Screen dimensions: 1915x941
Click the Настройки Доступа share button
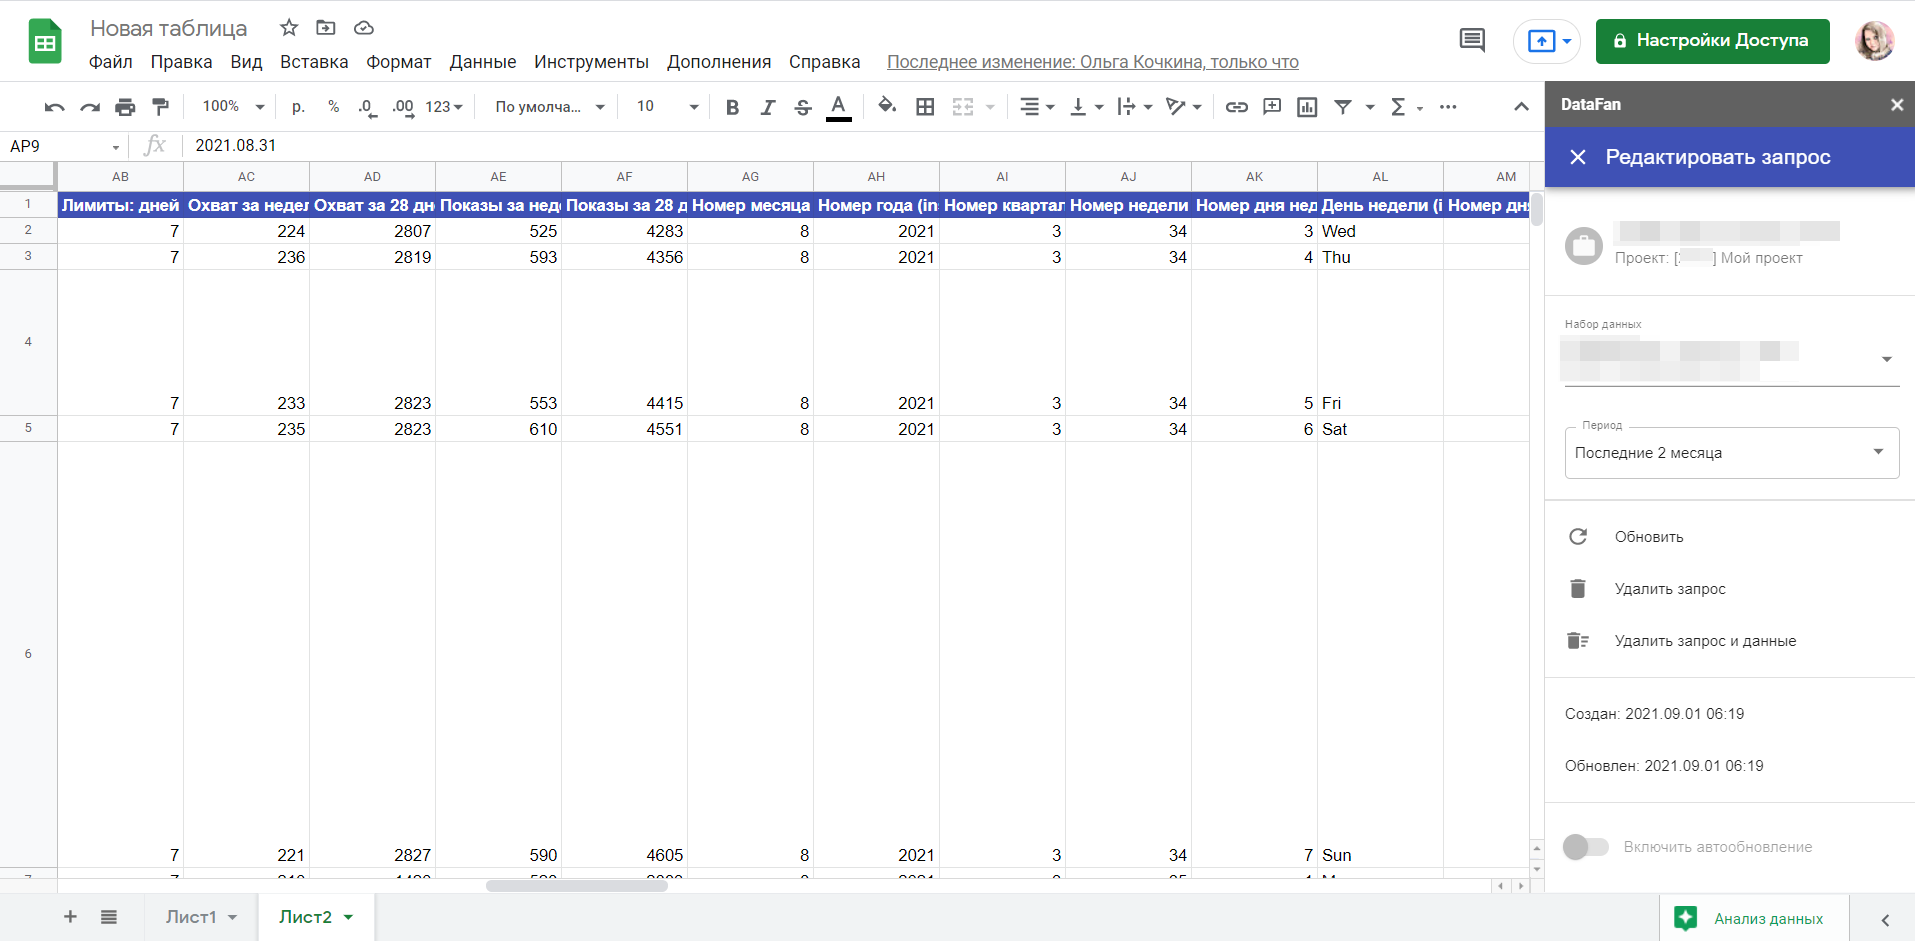coord(1712,41)
